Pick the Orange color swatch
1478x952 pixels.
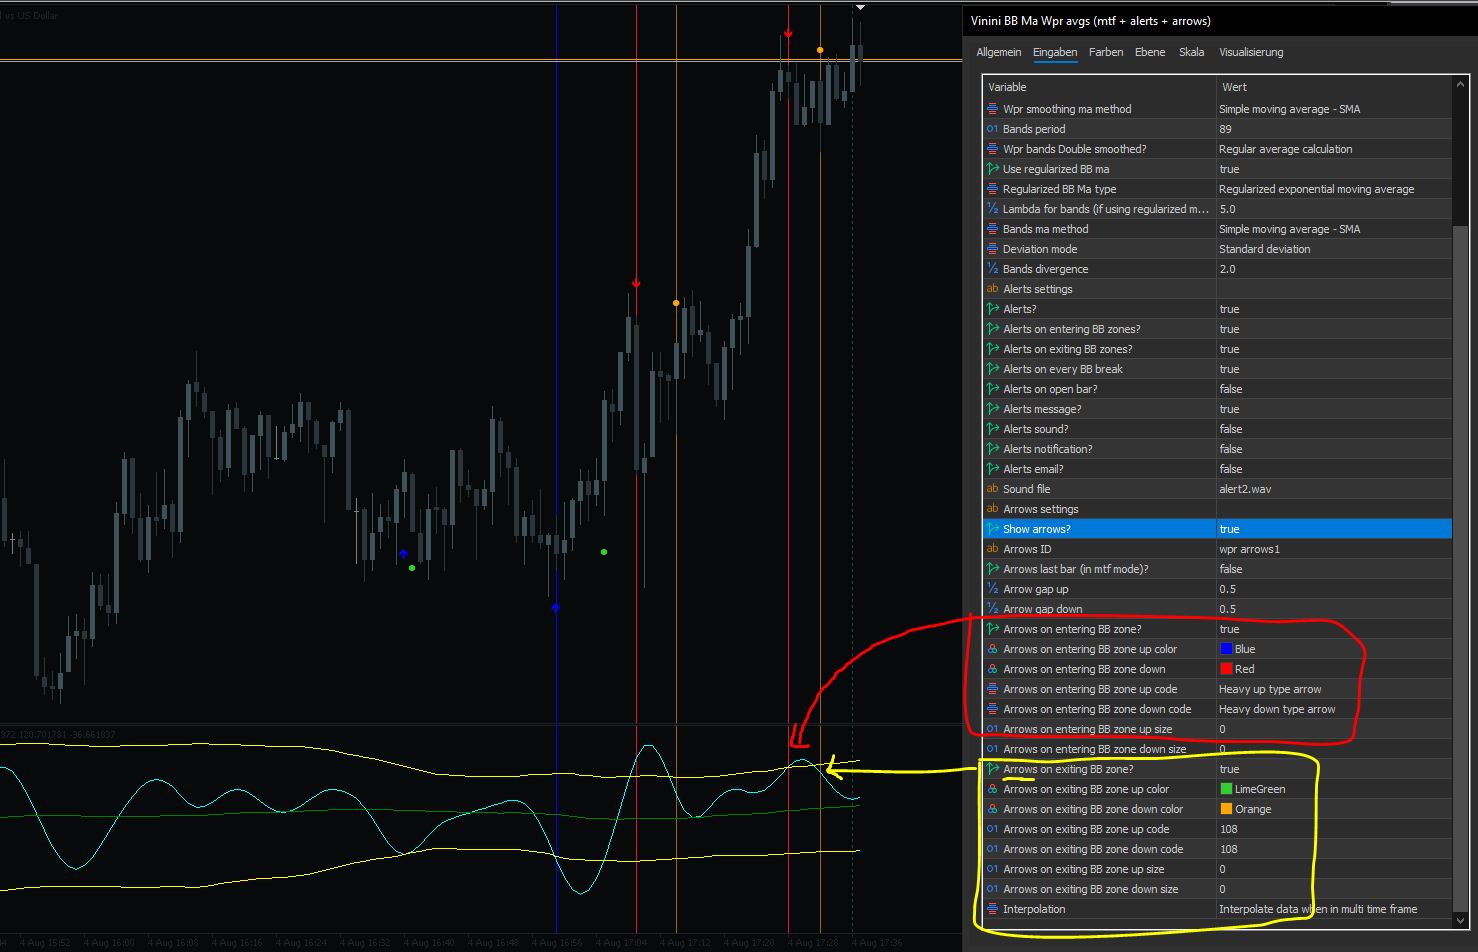pos(1226,809)
